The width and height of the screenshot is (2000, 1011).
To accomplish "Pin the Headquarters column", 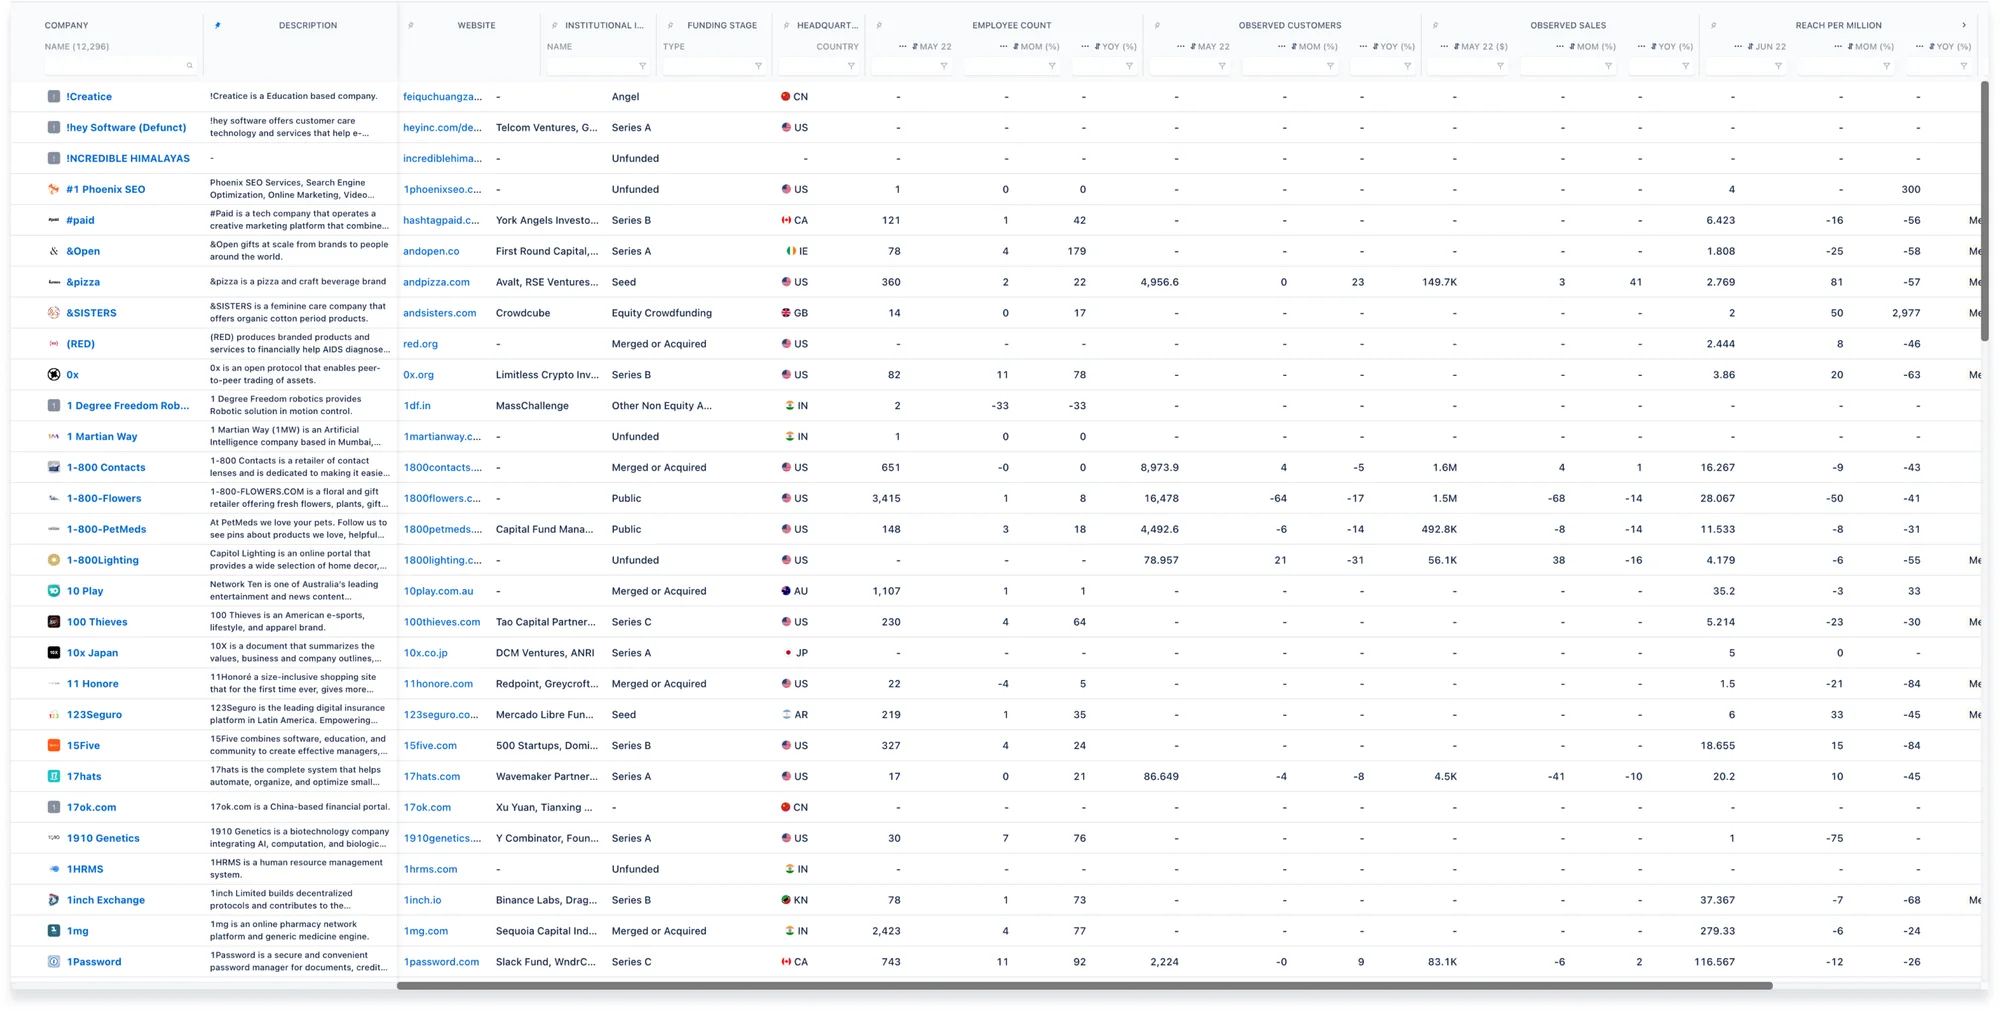I will (786, 25).
